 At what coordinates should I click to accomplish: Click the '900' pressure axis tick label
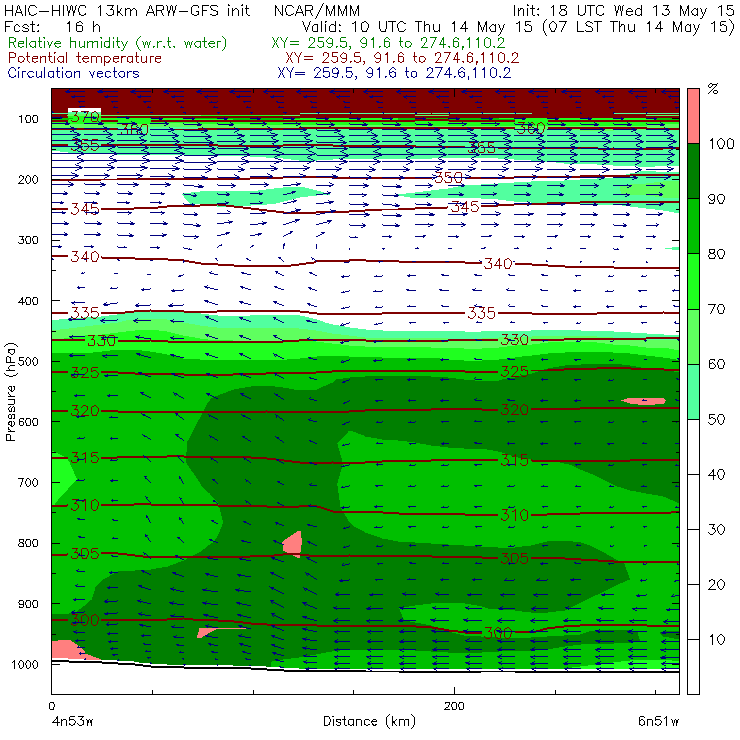point(28,604)
